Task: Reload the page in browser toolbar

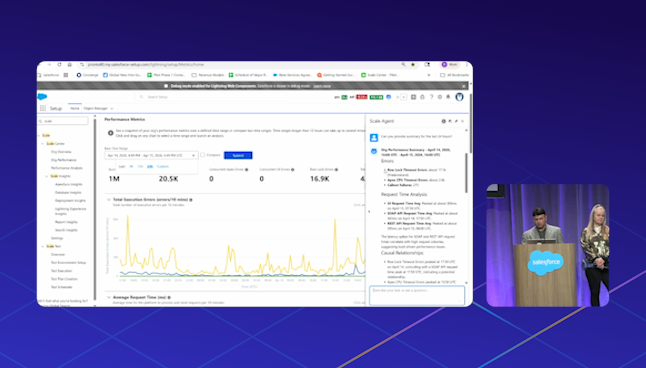Action: tap(59, 65)
